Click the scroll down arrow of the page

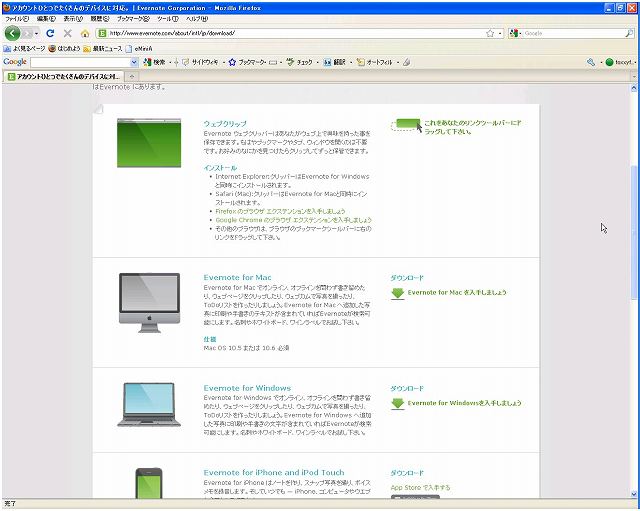[634, 494]
